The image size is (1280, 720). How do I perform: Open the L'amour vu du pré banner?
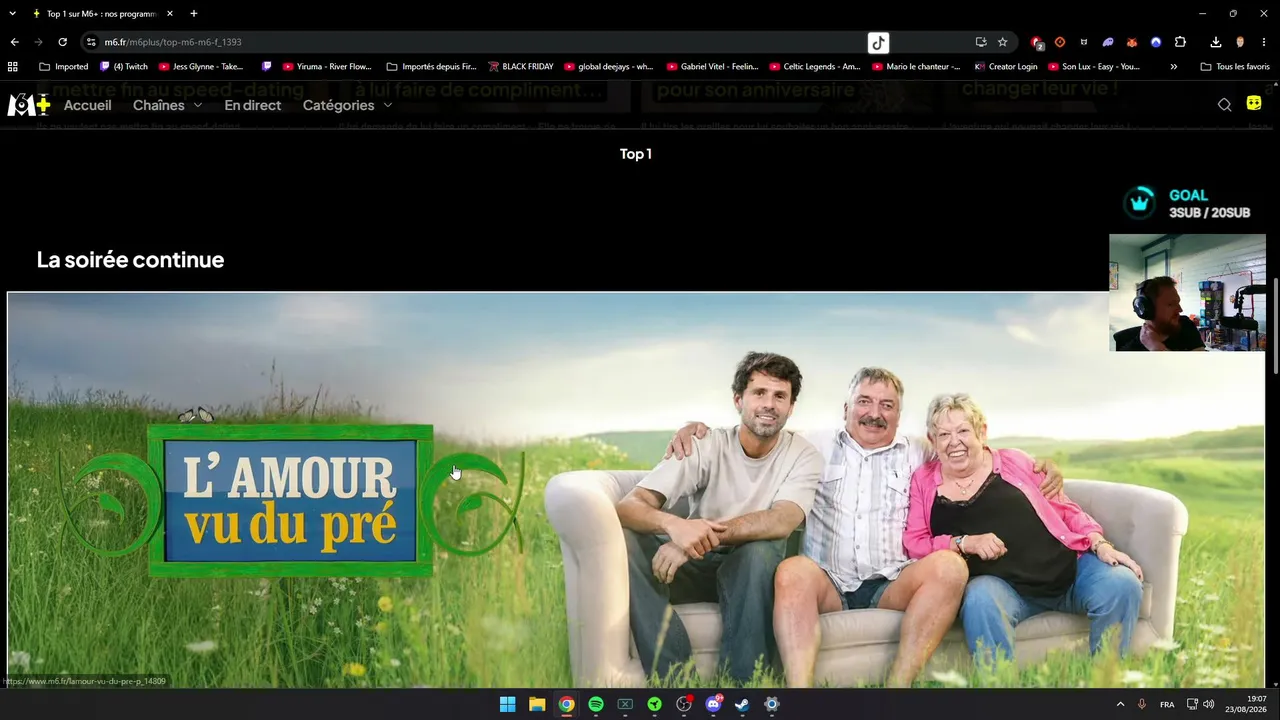pyautogui.click(x=636, y=489)
